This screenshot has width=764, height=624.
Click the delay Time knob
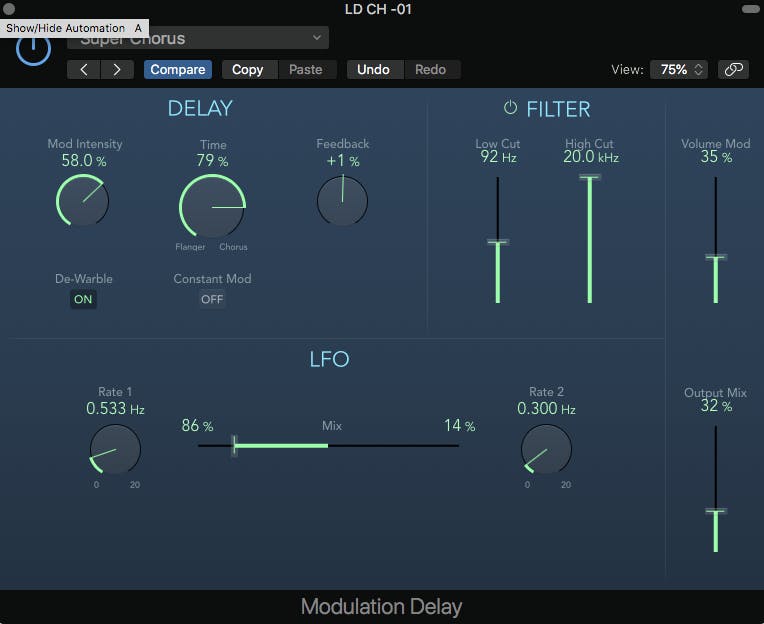(213, 207)
